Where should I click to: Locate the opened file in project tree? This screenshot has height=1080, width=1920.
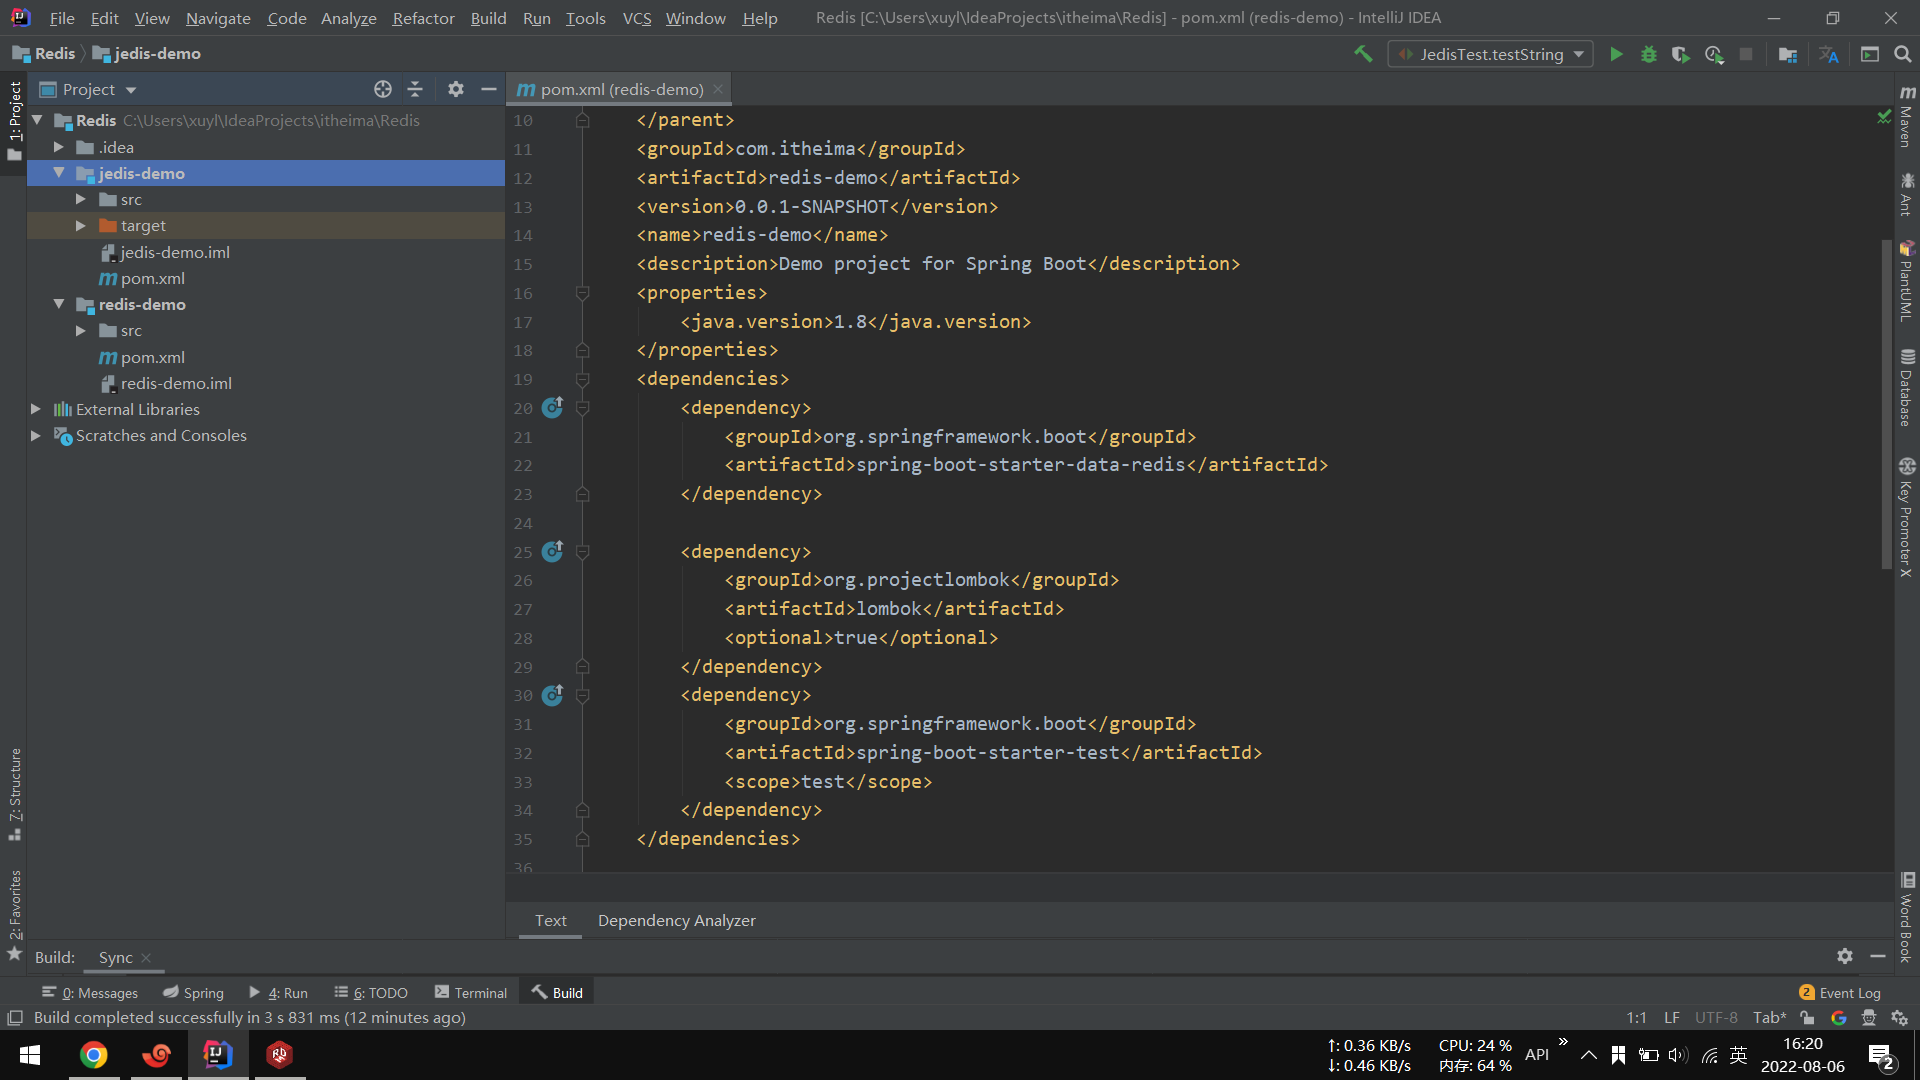(x=383, y=89)
